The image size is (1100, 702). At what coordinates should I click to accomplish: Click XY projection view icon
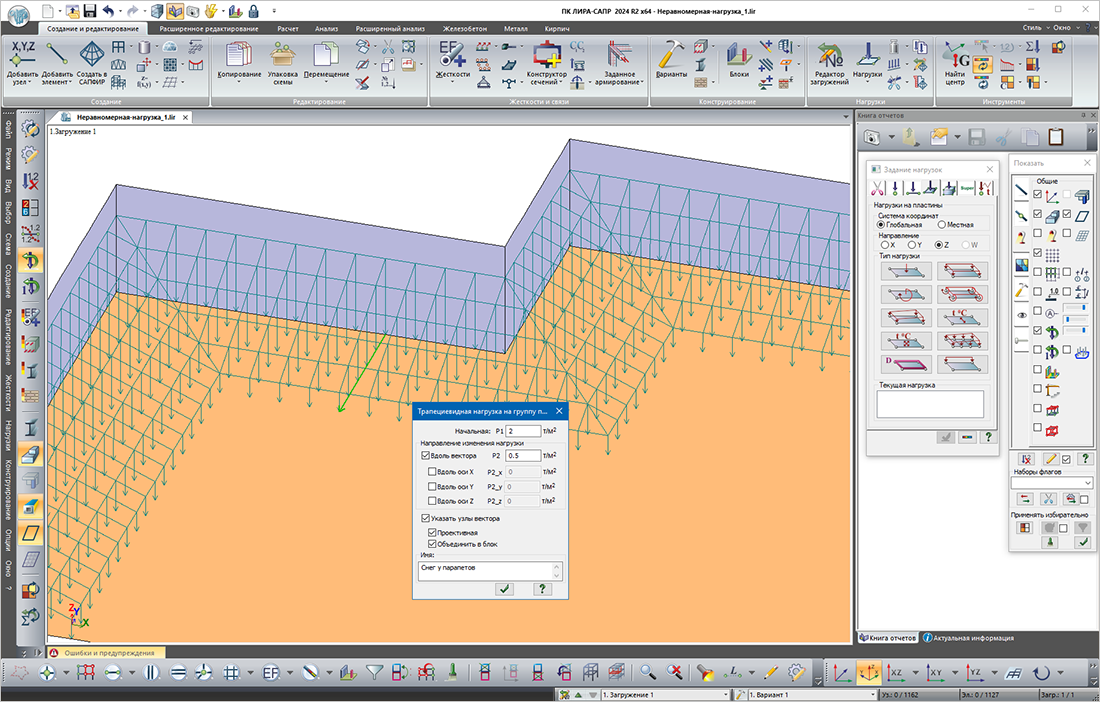tap(935, 673)
